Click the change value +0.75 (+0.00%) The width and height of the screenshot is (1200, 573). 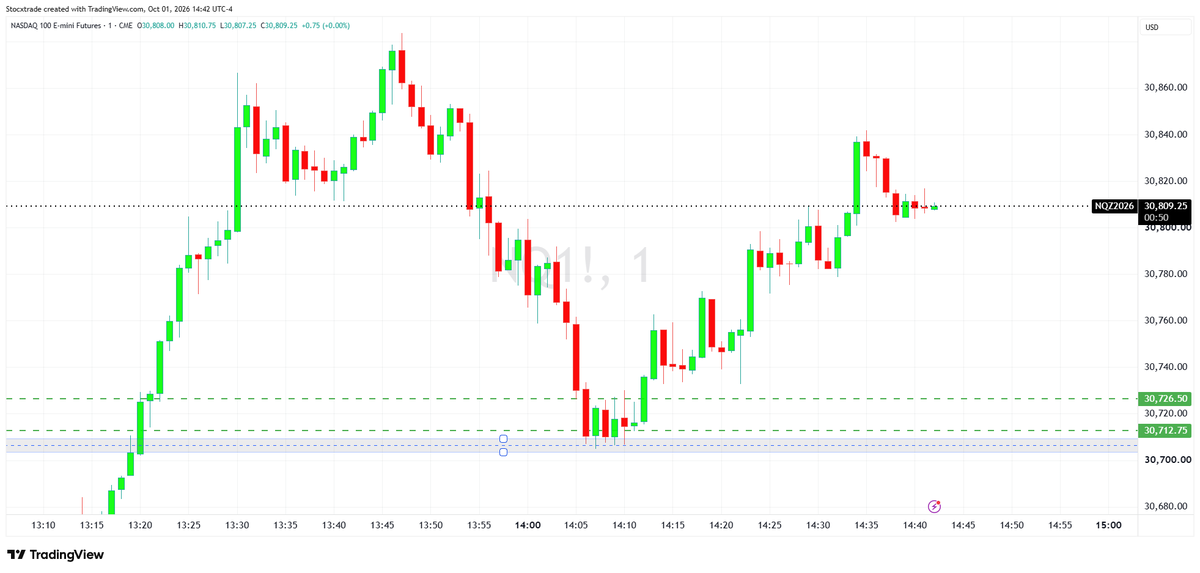327,25
